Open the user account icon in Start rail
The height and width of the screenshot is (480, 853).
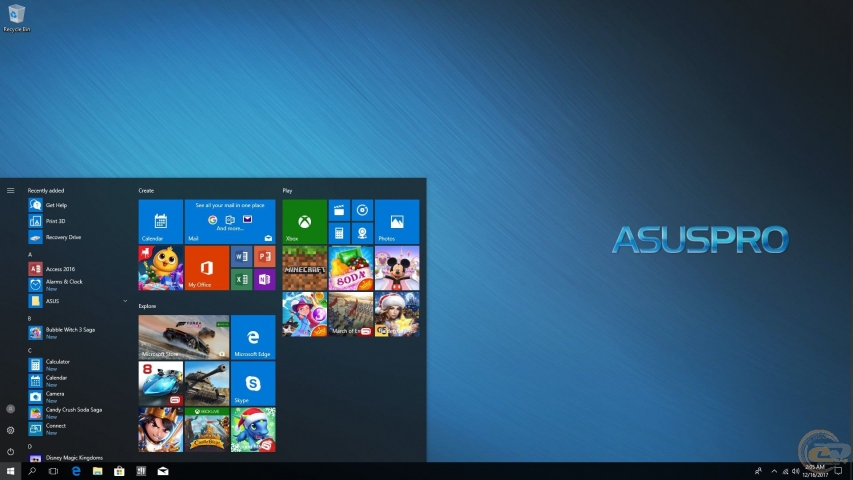(x=10, y=409)
